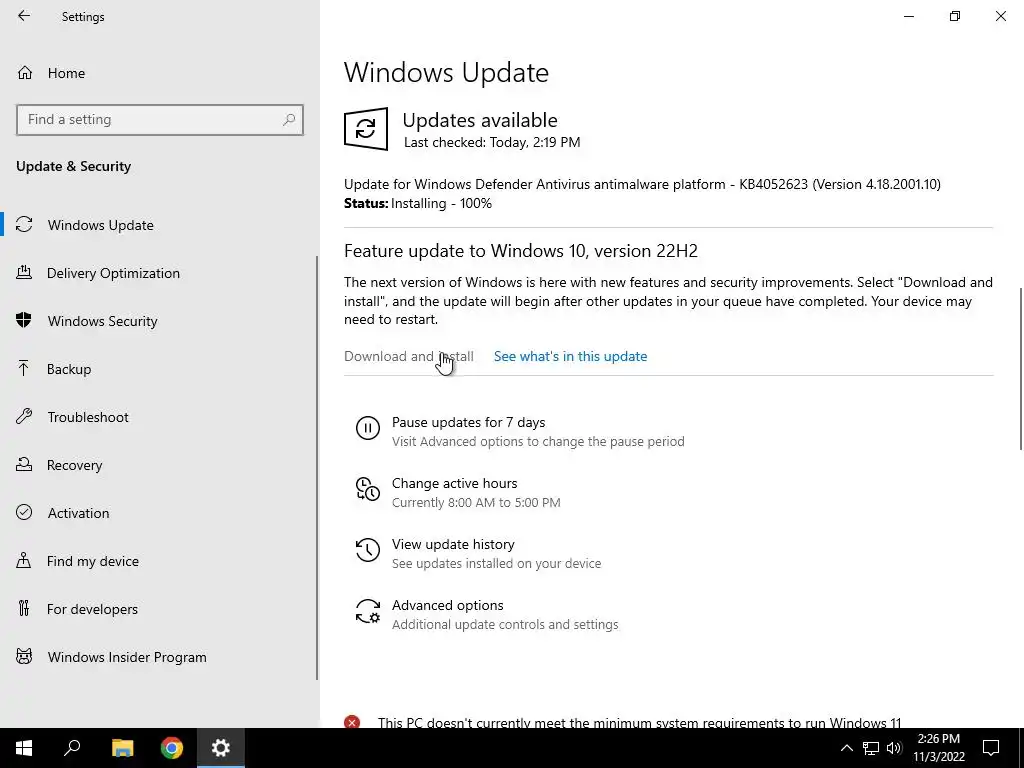The width and height of the screenshot is (1024, 768).
Task: Click the Delivery Optimization sidebar icon
Action: click(x=24, y=272)
